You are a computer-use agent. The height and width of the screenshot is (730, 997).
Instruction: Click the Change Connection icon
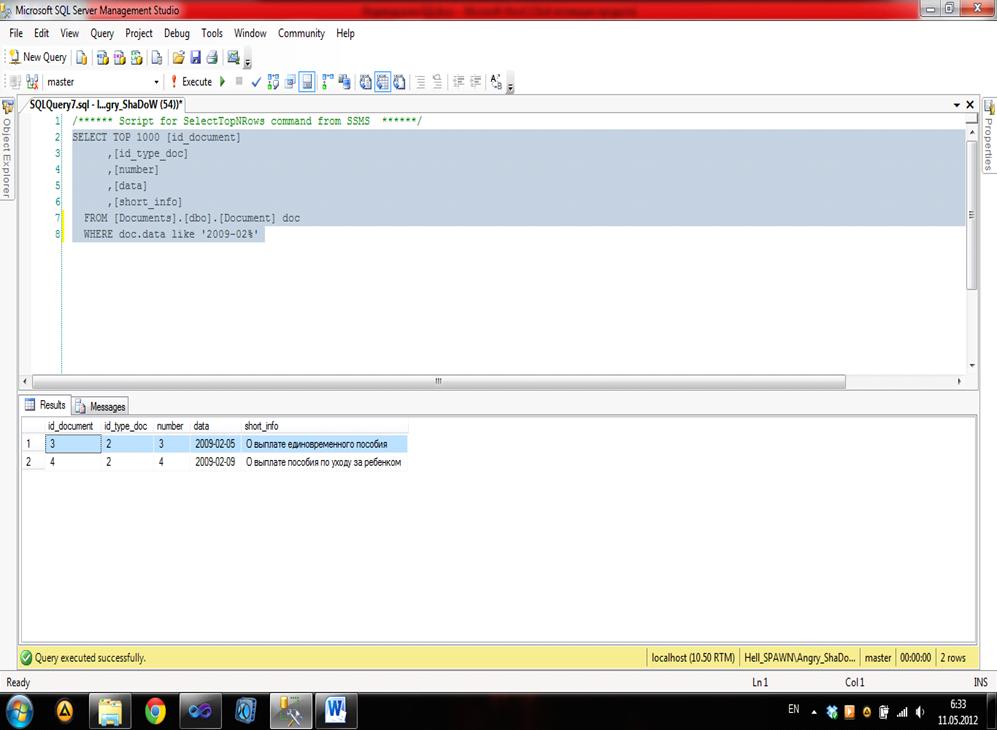[x=32, y=82]
